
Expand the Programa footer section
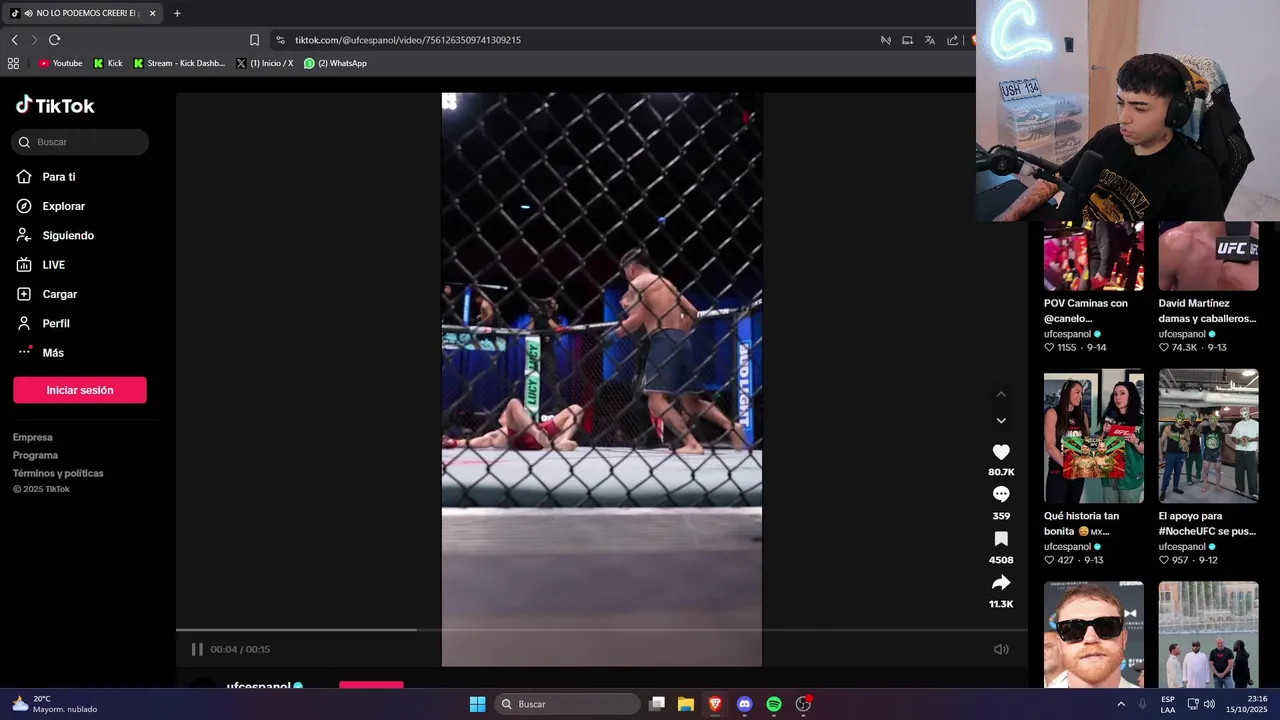[35, 455]
